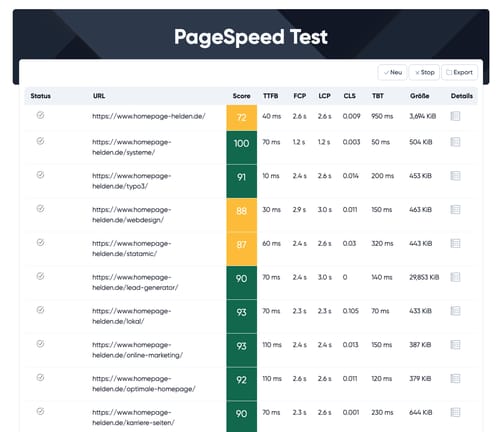Click status check icon of online-marketing/ row
The image size is (500, 432).
(x=40, y=344)
